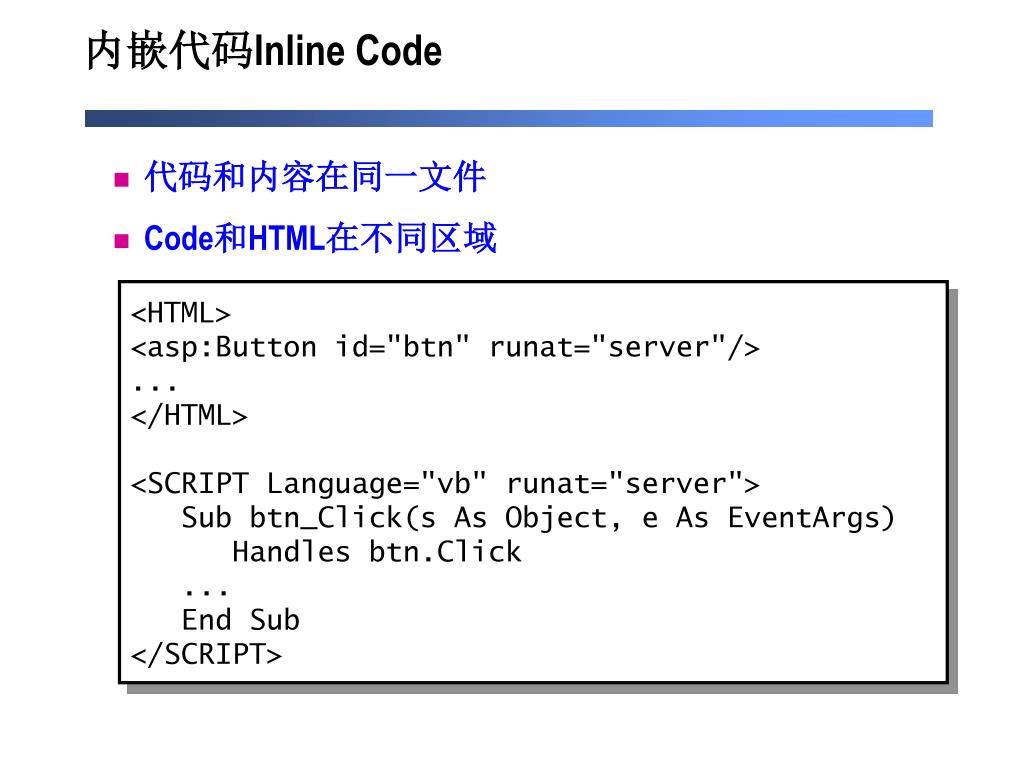
Task: Click the "Handles btn.Click" line
Action: tap(377, 552)
